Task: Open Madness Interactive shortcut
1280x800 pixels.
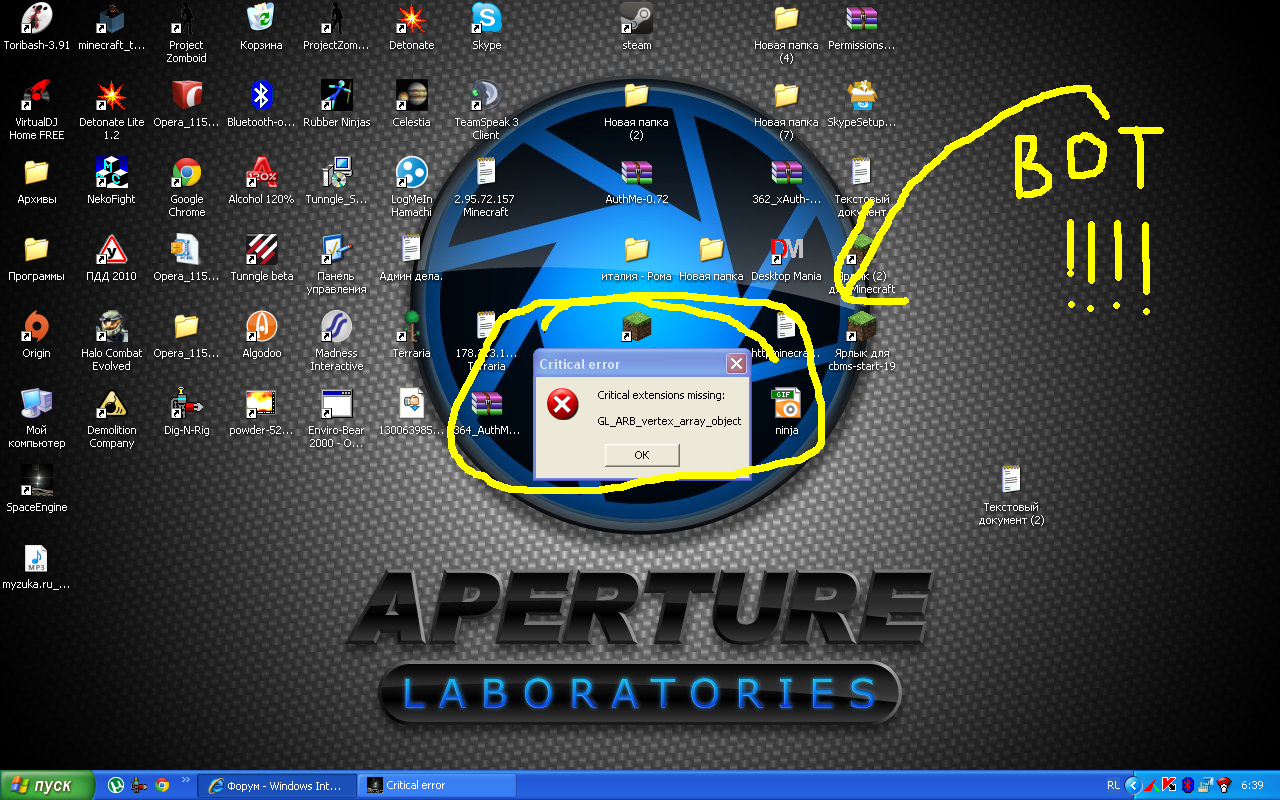Action: [336, 341]
